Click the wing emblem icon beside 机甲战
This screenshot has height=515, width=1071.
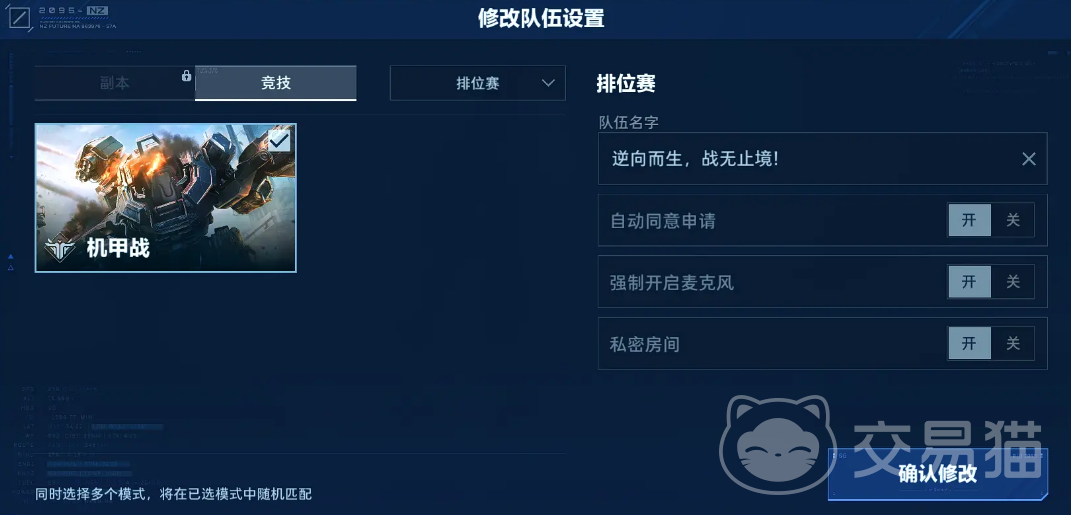(x=60, y=249)
